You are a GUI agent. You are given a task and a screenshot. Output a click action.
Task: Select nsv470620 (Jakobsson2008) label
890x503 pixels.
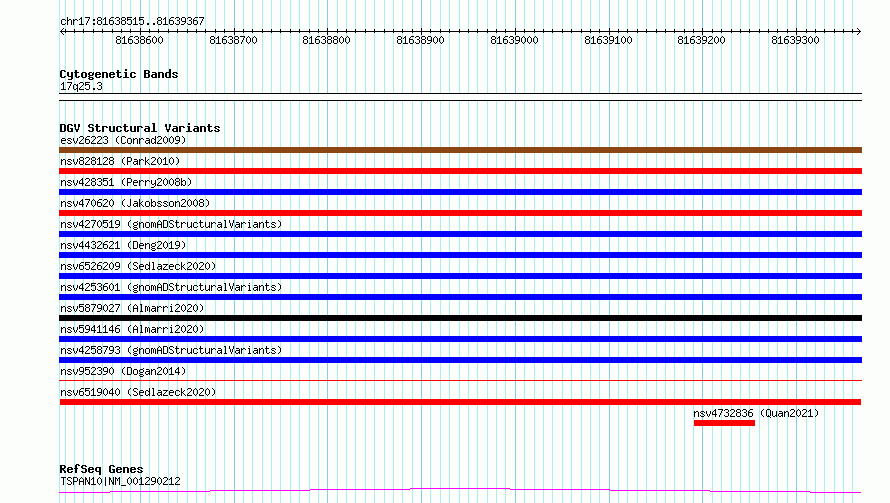pos(135,203)
